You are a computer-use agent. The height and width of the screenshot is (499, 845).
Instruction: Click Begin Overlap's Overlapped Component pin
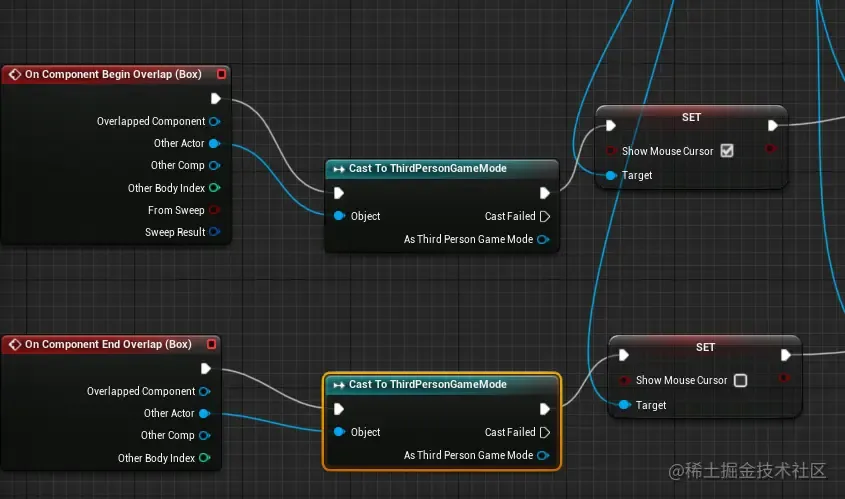[214, 121]
